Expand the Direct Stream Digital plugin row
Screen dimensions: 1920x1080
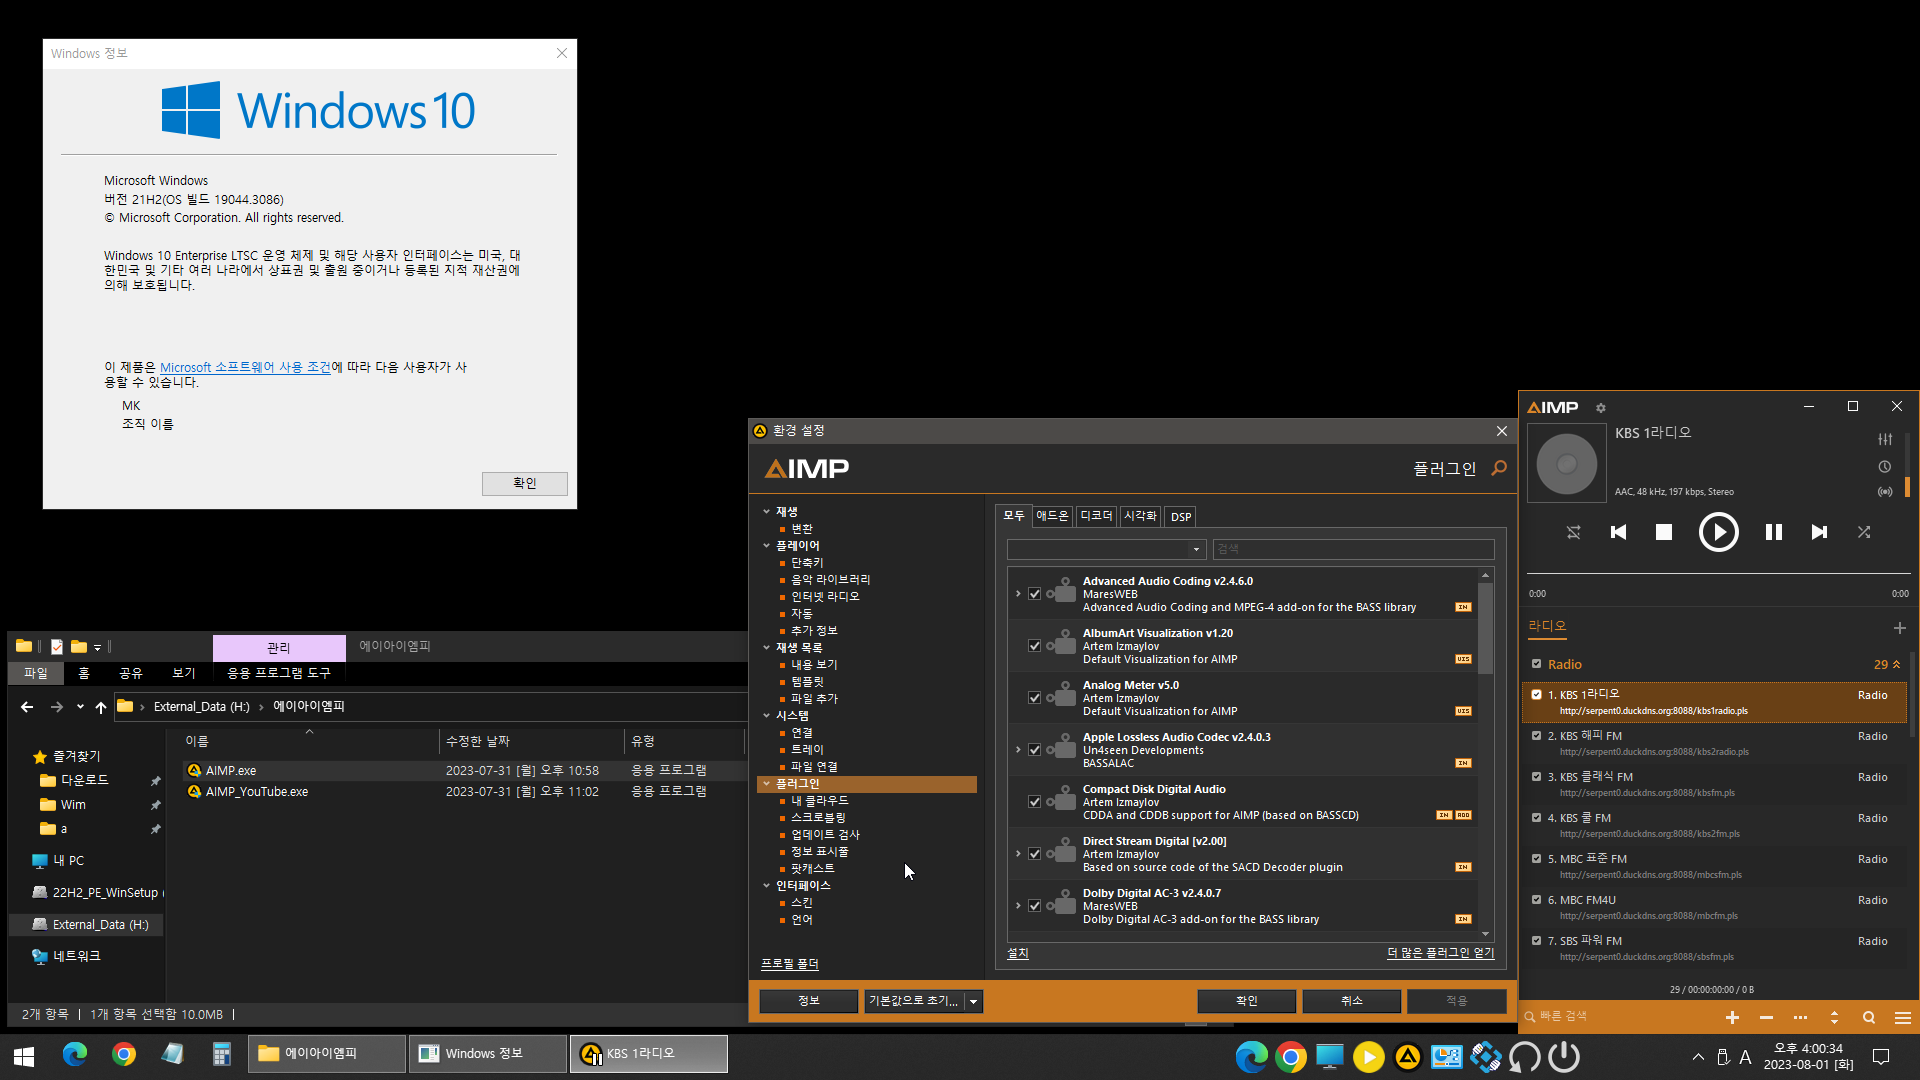(x=1018, y=854)
